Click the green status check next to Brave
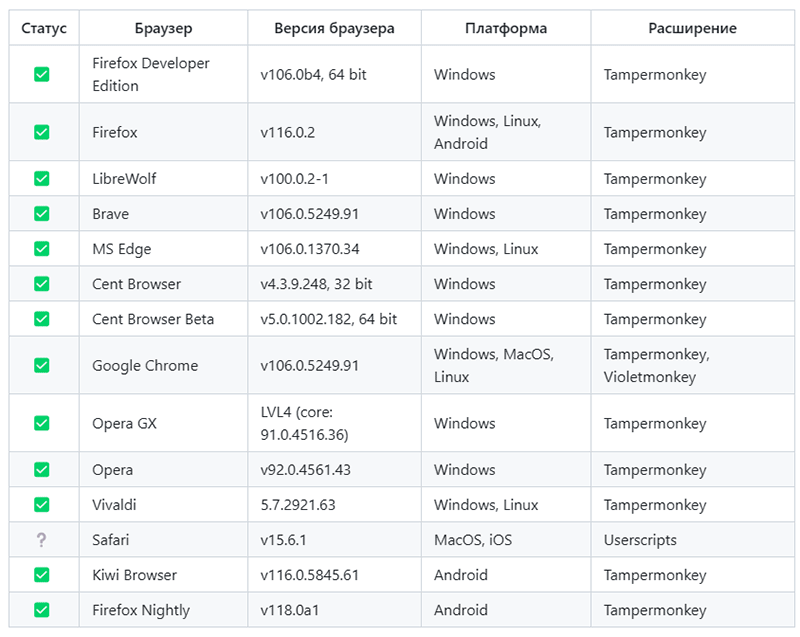The height and width of the screenshot is (637, 800). click(41, 214)
